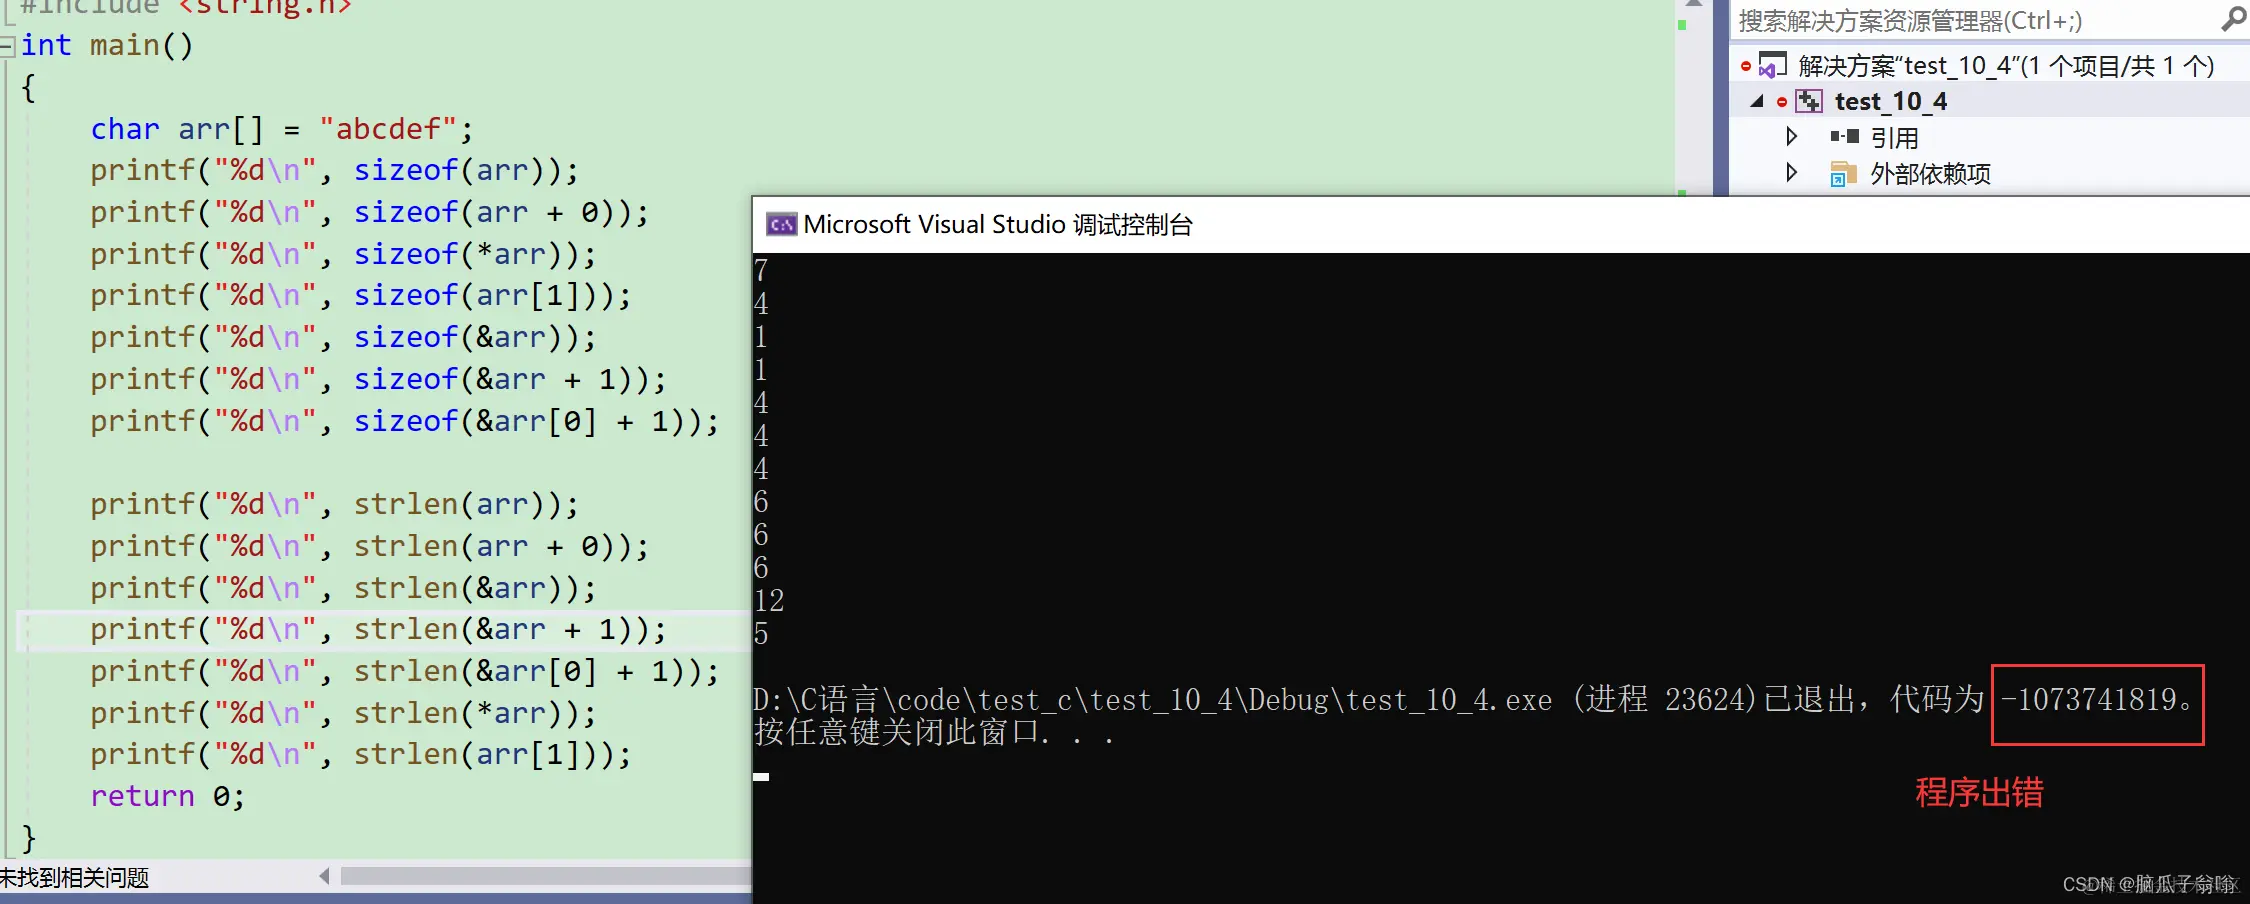Click the editor vertical scrollbar up arrow

coord(1693,4)
